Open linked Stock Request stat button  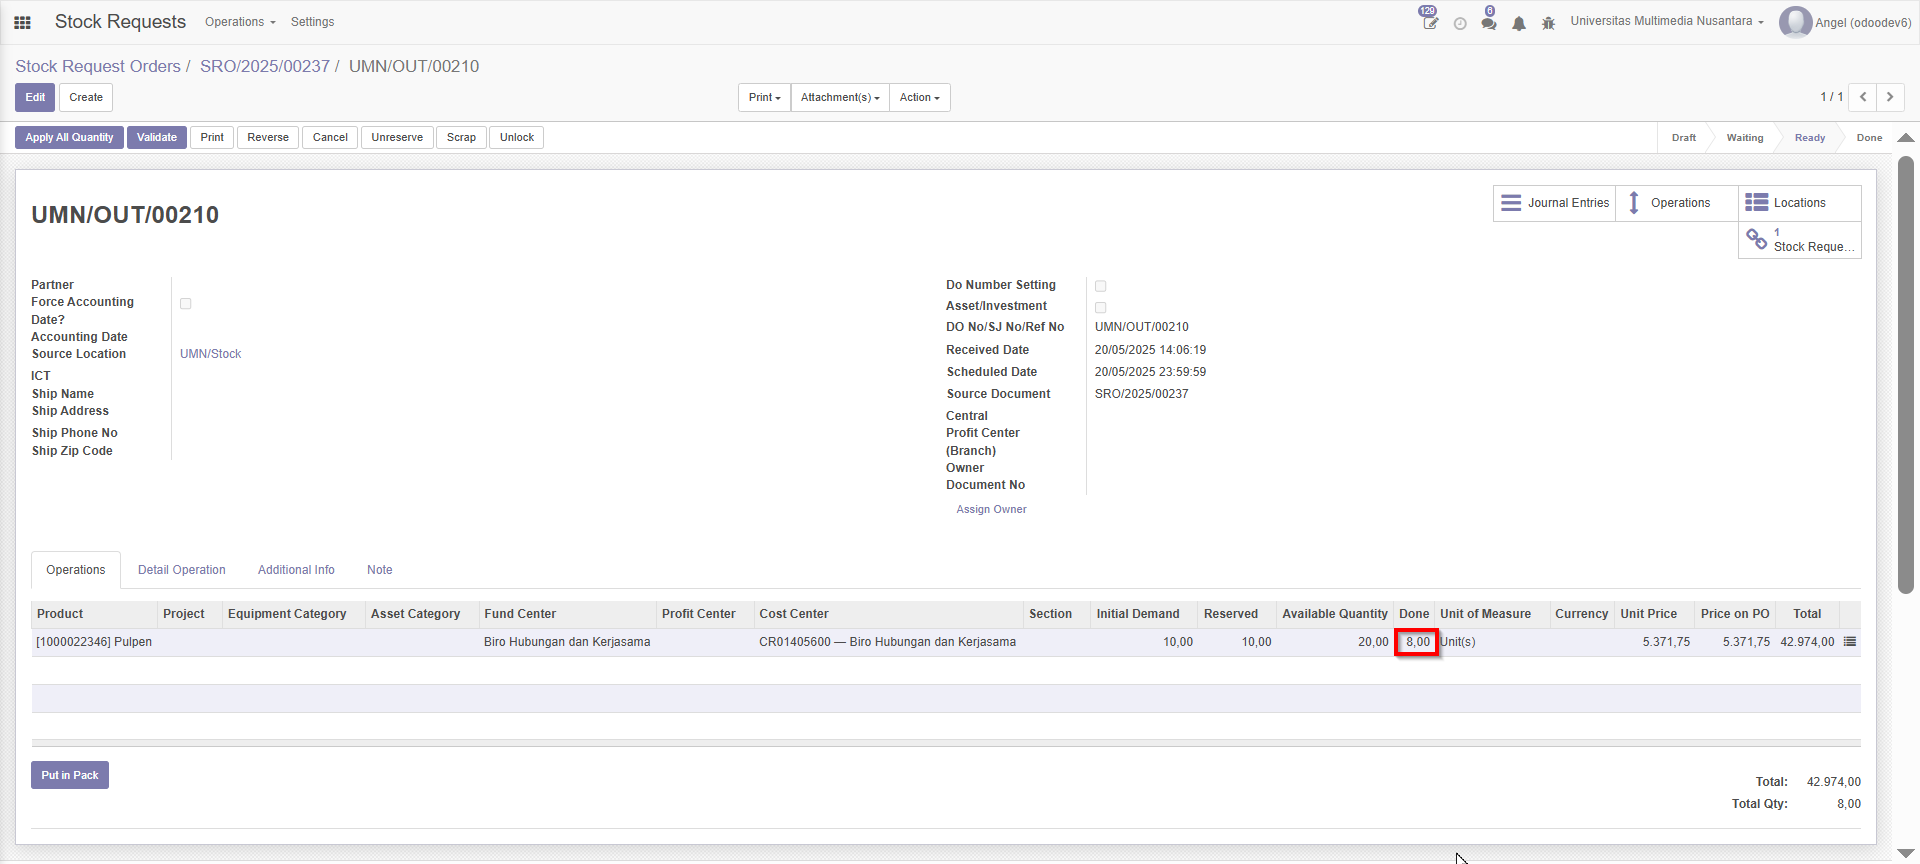click(1800, 240)
